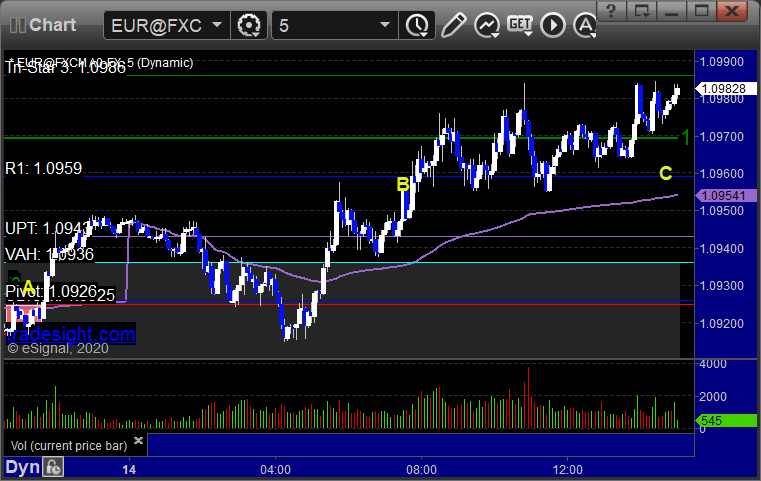
Task: Click the 1.09900 price axis label
Action: 722,62
